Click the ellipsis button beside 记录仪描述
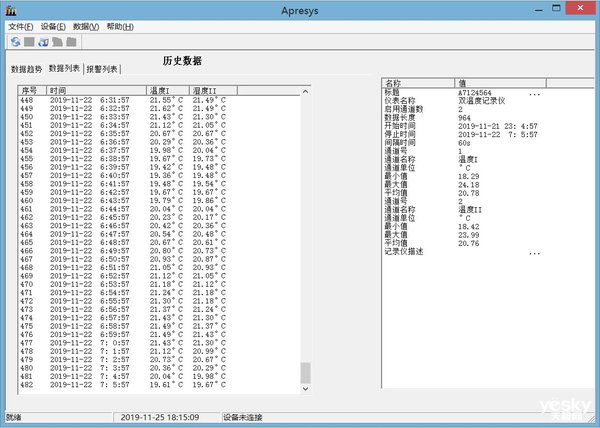Viewport: 600px width, 428px height. coord(535,253)
